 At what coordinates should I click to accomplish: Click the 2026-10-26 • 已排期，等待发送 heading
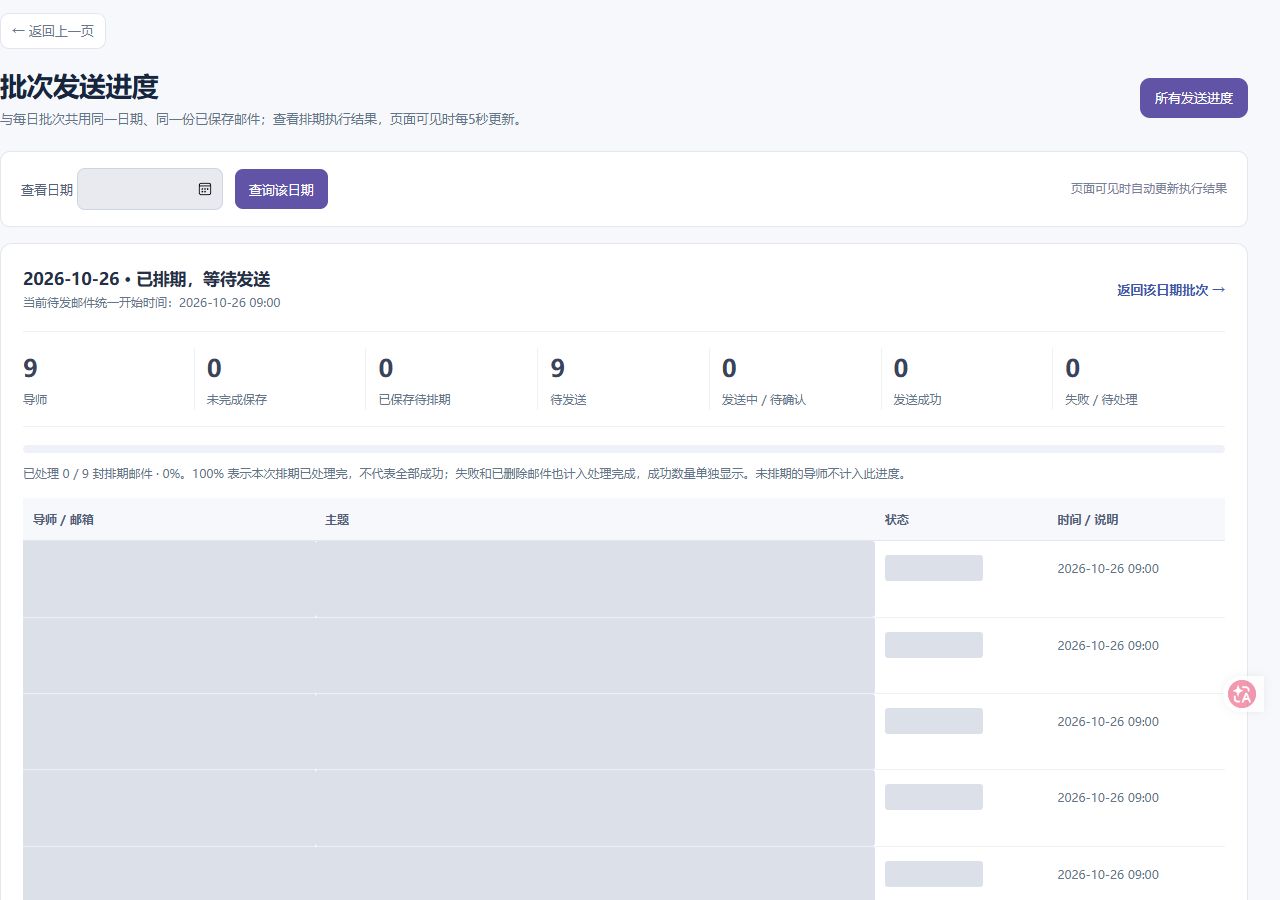(x=147, y=279)
